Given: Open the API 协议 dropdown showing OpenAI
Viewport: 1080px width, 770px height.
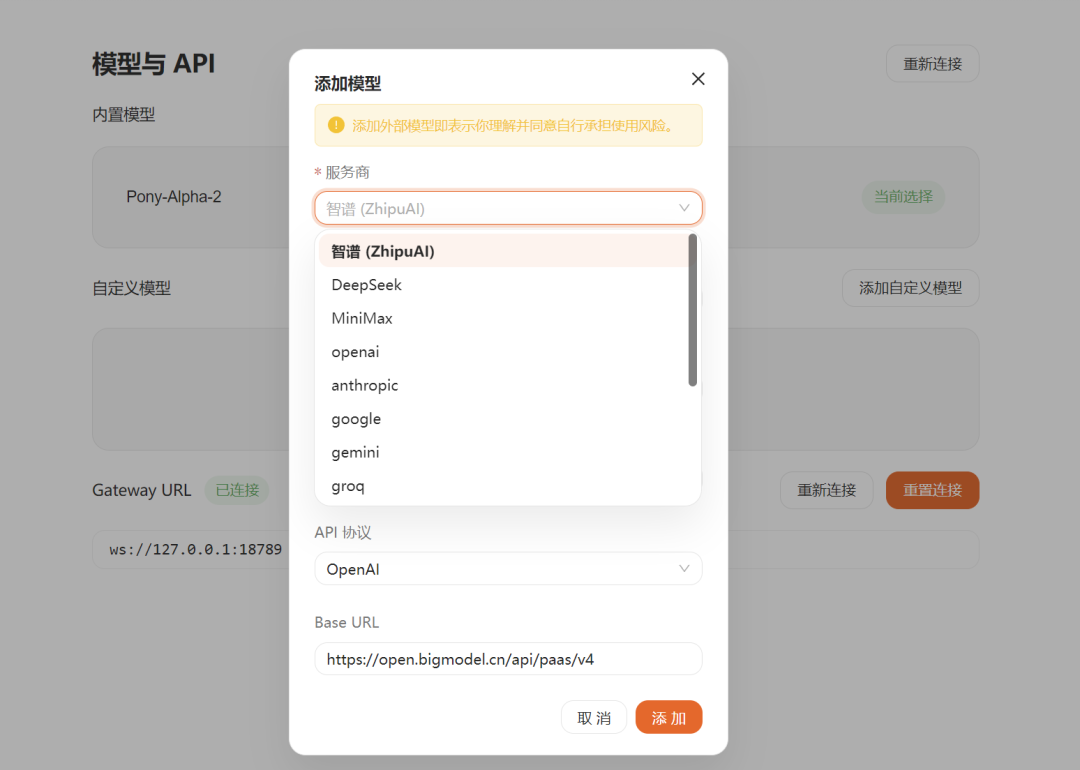Looking at the screenshot, I should [685, 568].
